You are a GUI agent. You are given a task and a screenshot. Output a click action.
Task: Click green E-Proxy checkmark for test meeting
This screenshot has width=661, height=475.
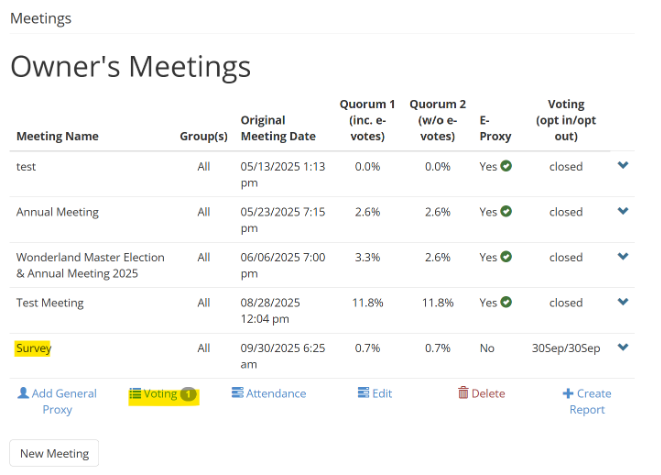507,166
